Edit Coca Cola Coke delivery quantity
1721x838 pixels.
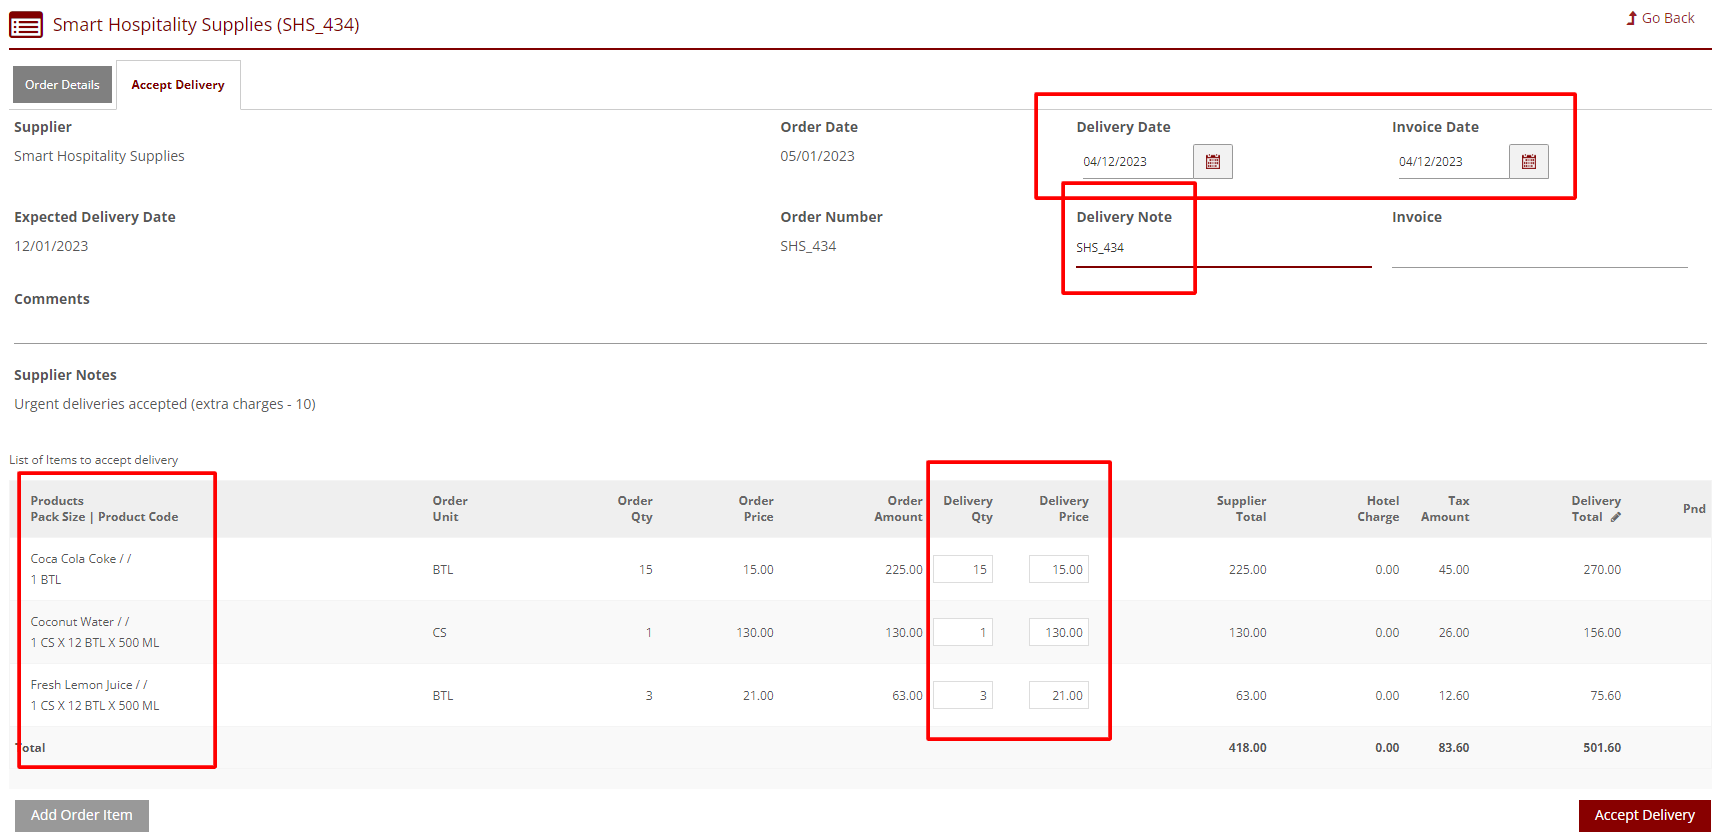[963, 570]
